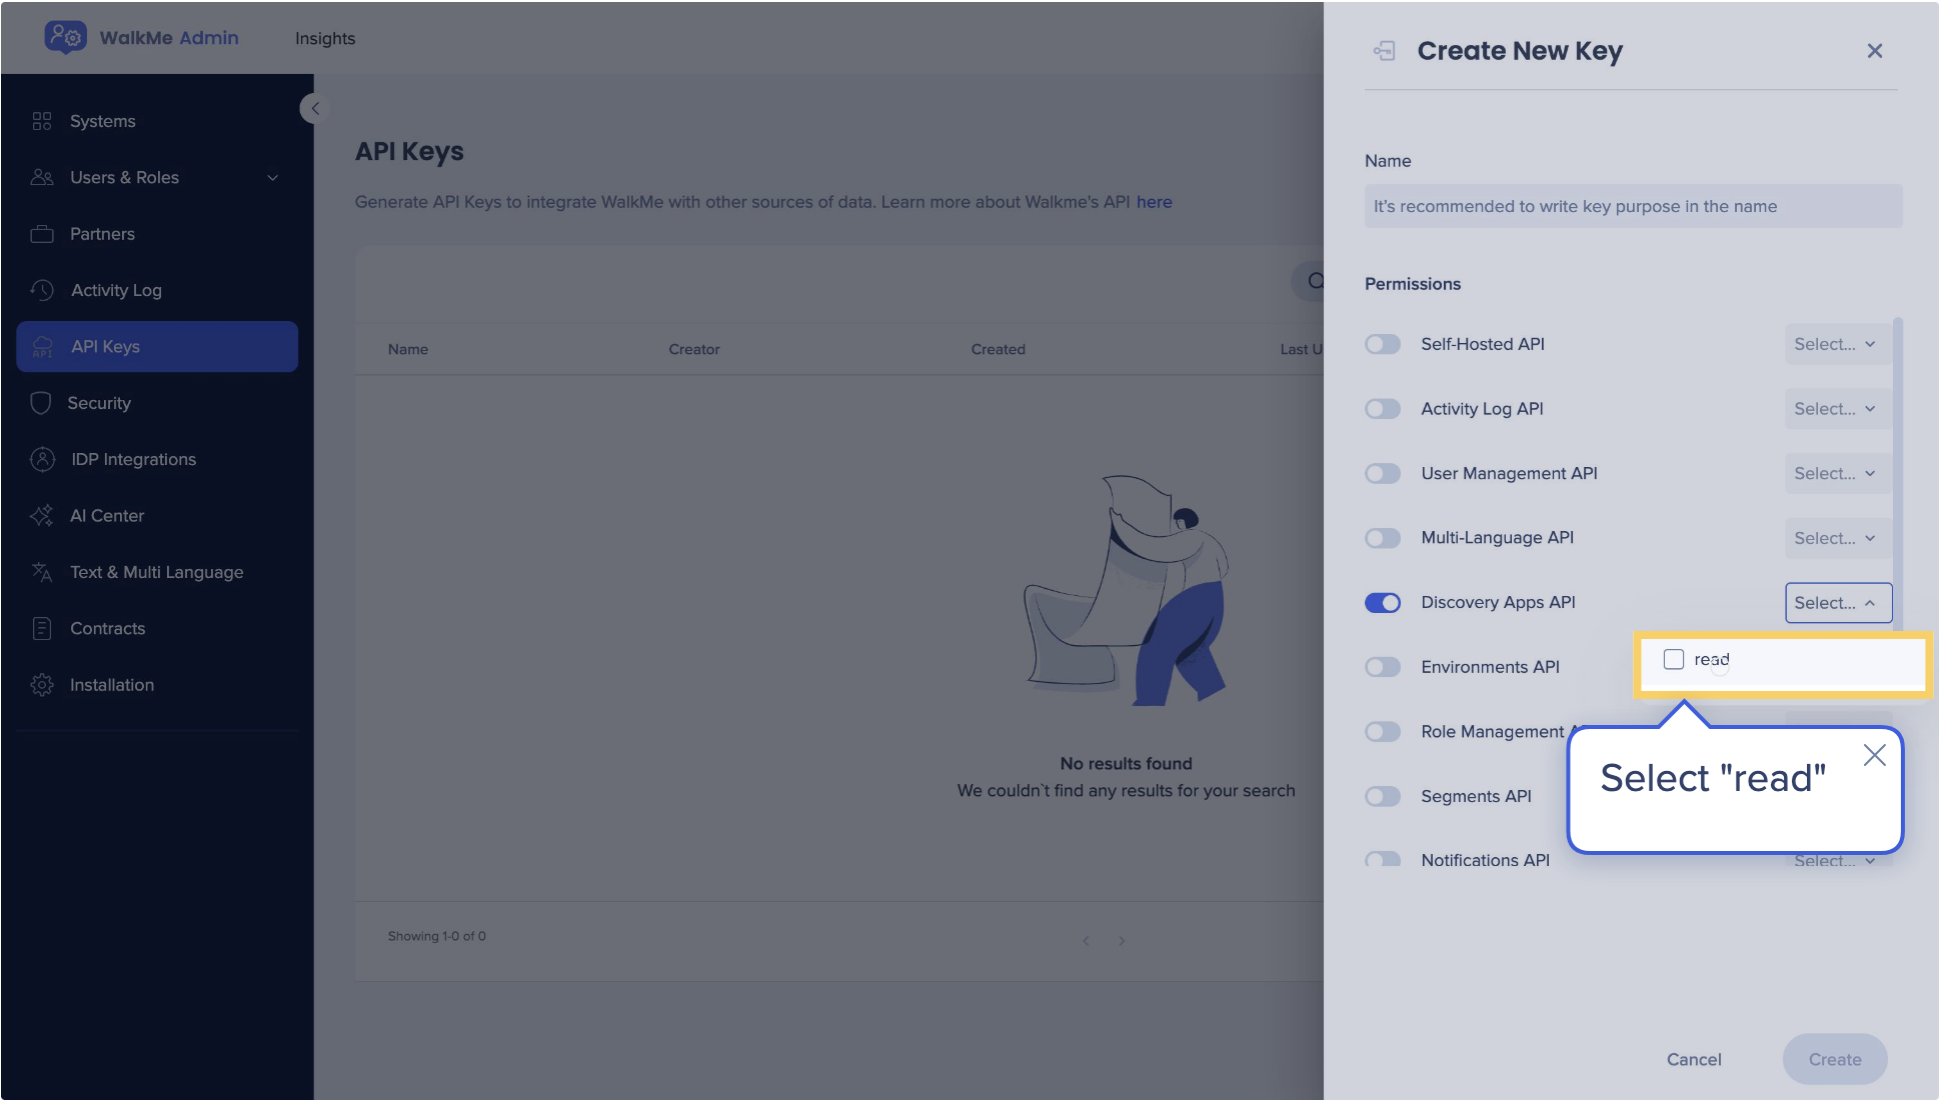This screenshot has width=1940, height=1100.
Task: Click the Partners briefcase icon
Action: (x=42, y=234)
